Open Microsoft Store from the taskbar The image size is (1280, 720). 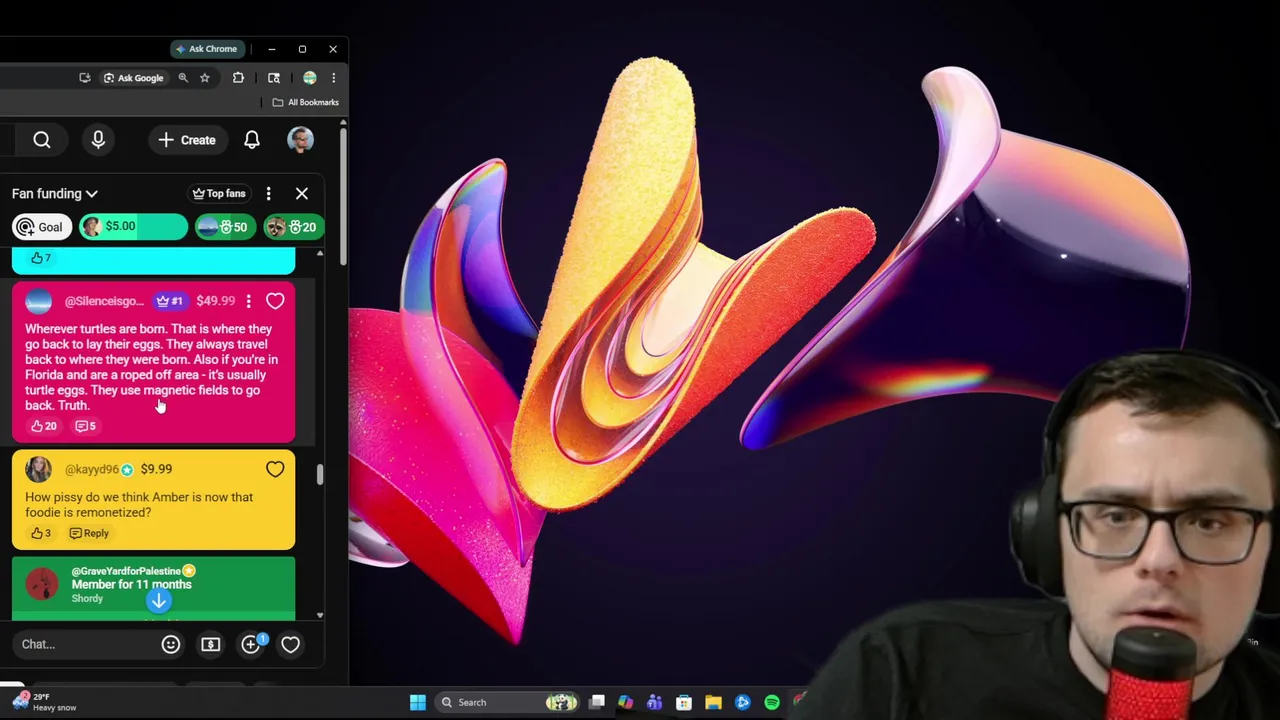click(x=684, y=702)
